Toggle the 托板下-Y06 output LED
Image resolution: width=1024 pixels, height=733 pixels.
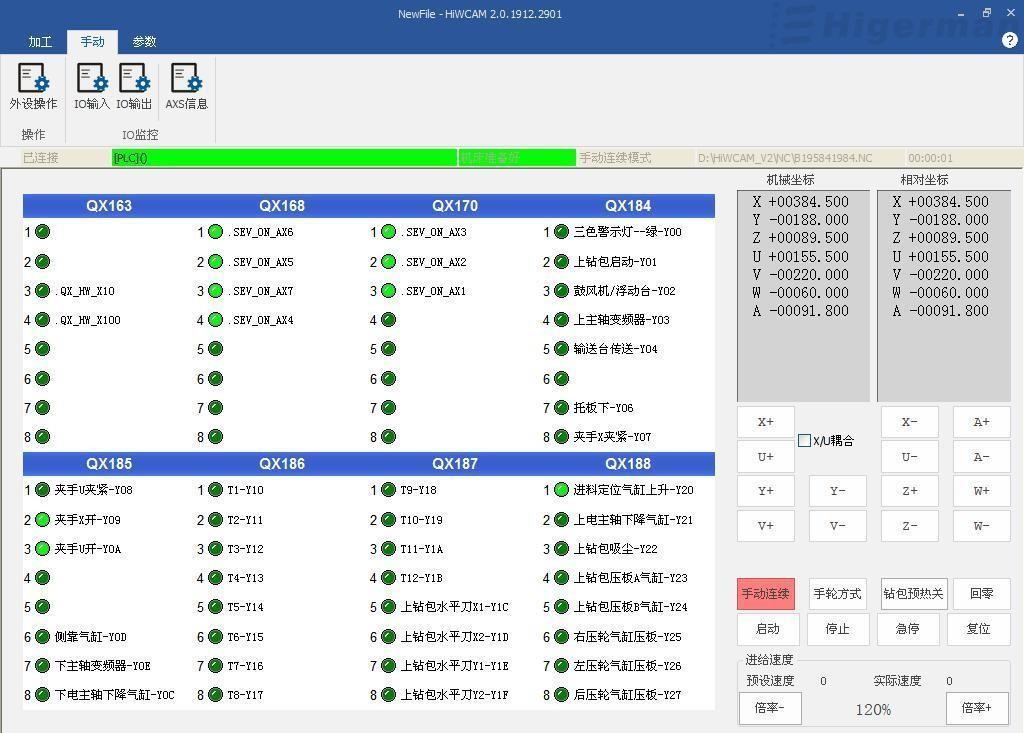(561, 408)
